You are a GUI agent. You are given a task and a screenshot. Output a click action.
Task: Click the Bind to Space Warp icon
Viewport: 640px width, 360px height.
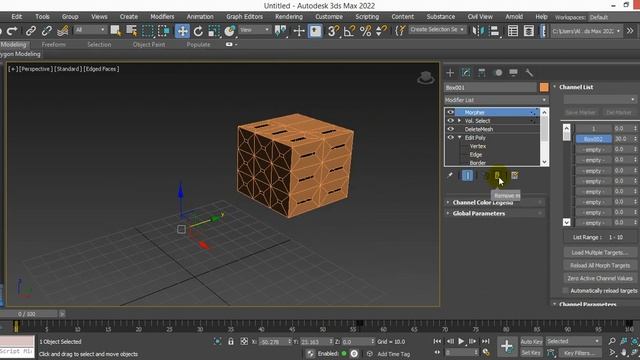(x=62, y=31)
